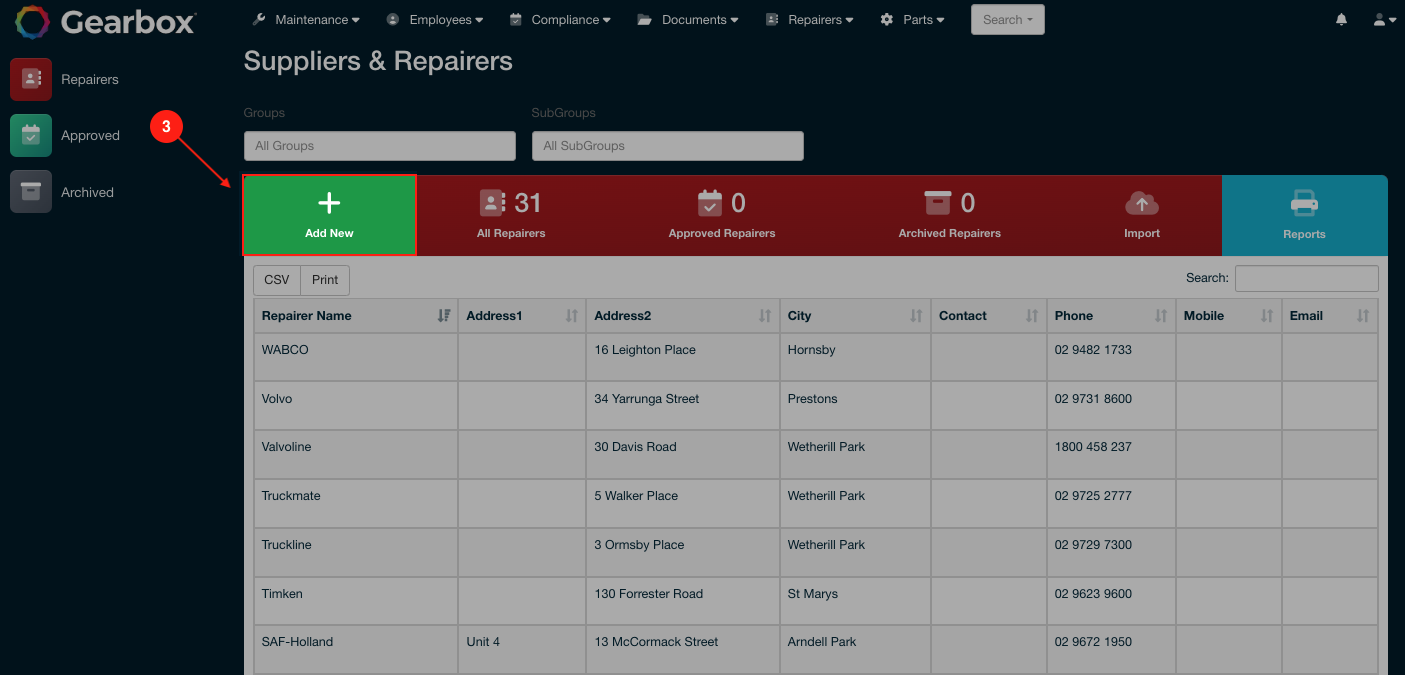
Task: Click phone number 02 9482 1733
Action: 1093,350
